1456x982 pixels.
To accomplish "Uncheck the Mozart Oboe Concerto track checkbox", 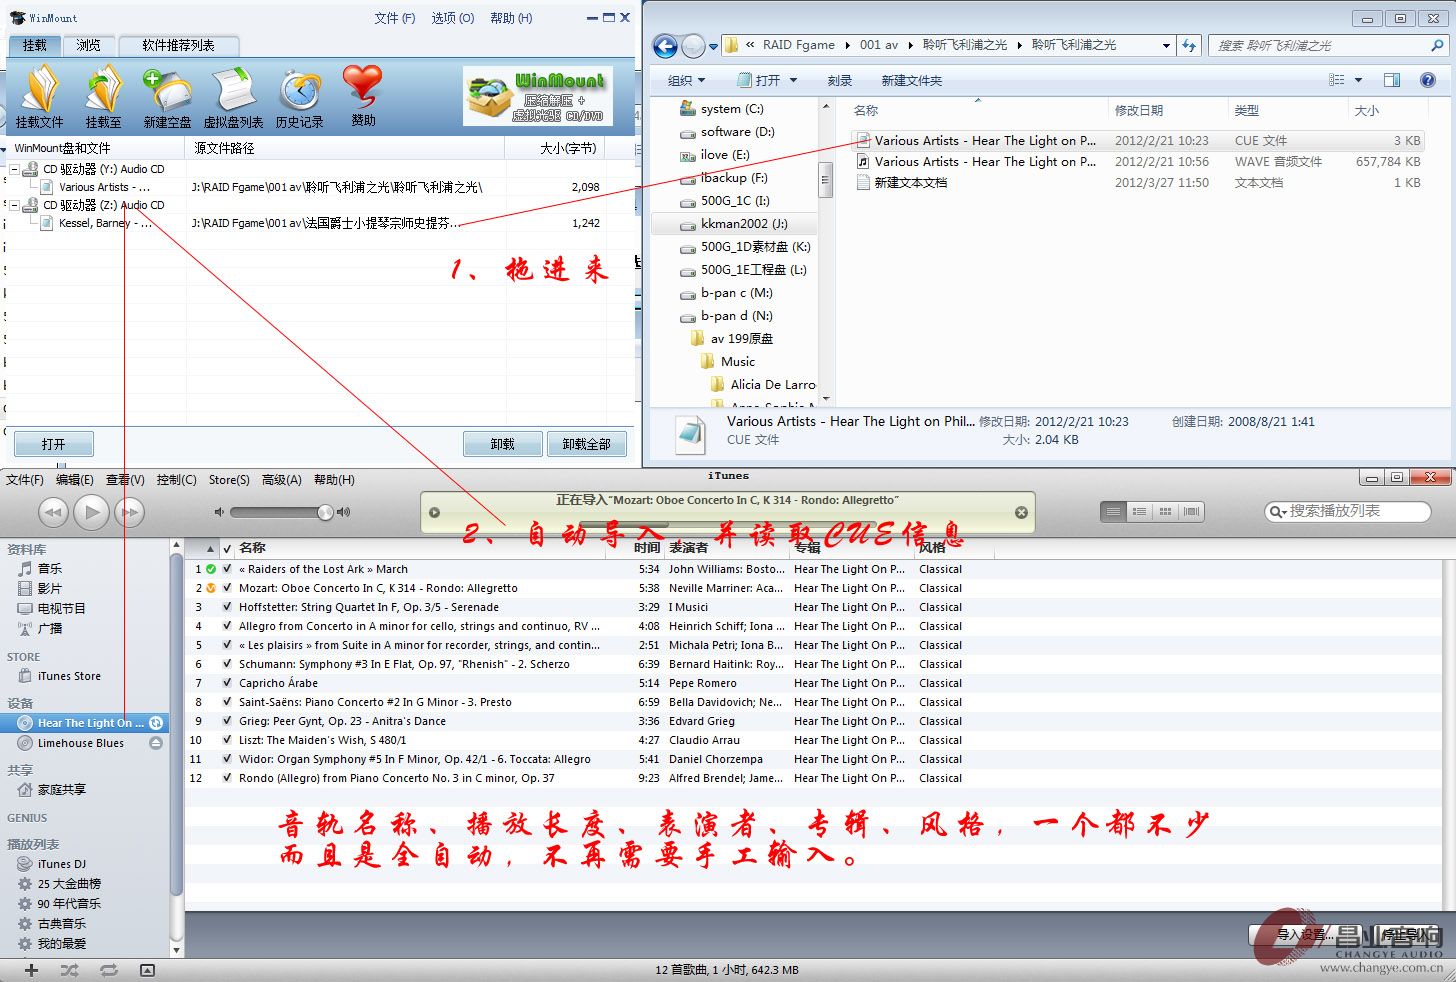I will 228,588.
